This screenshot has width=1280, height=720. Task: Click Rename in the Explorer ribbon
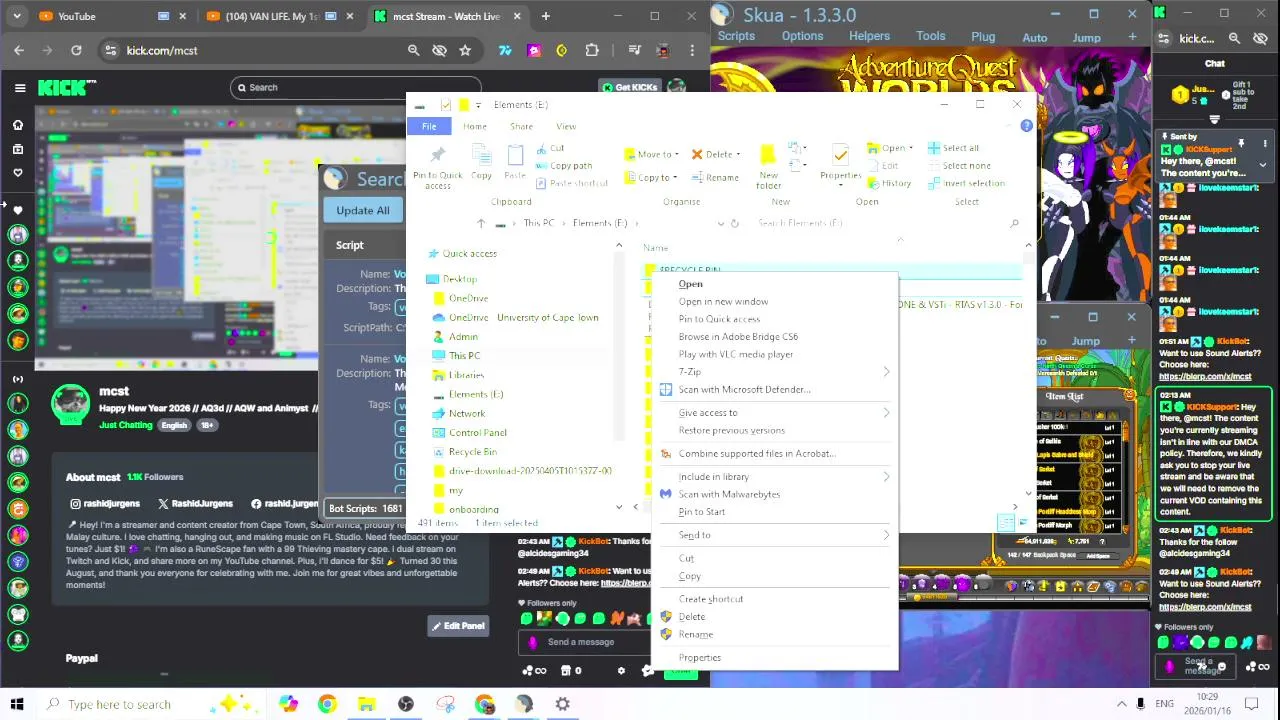pyautogui.click(x=715, y=177)
